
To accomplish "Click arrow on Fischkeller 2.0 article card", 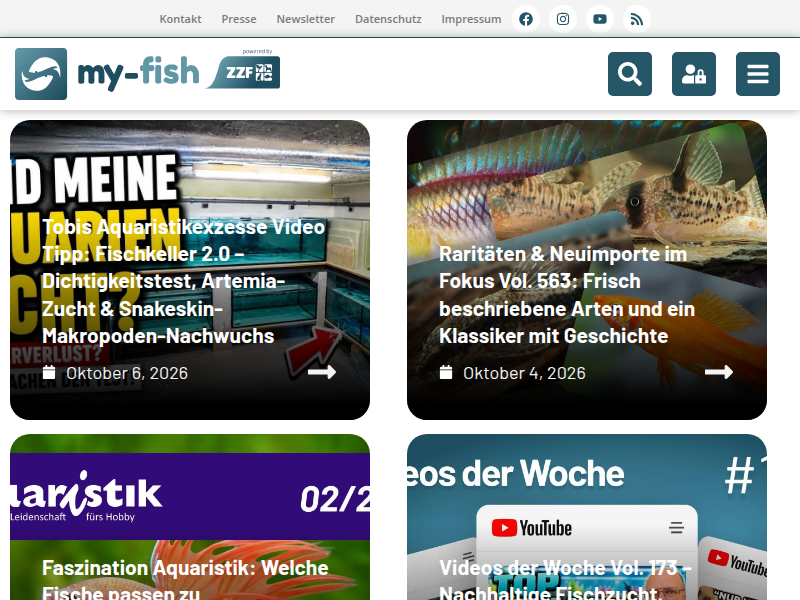I will [x=322, y=372].
